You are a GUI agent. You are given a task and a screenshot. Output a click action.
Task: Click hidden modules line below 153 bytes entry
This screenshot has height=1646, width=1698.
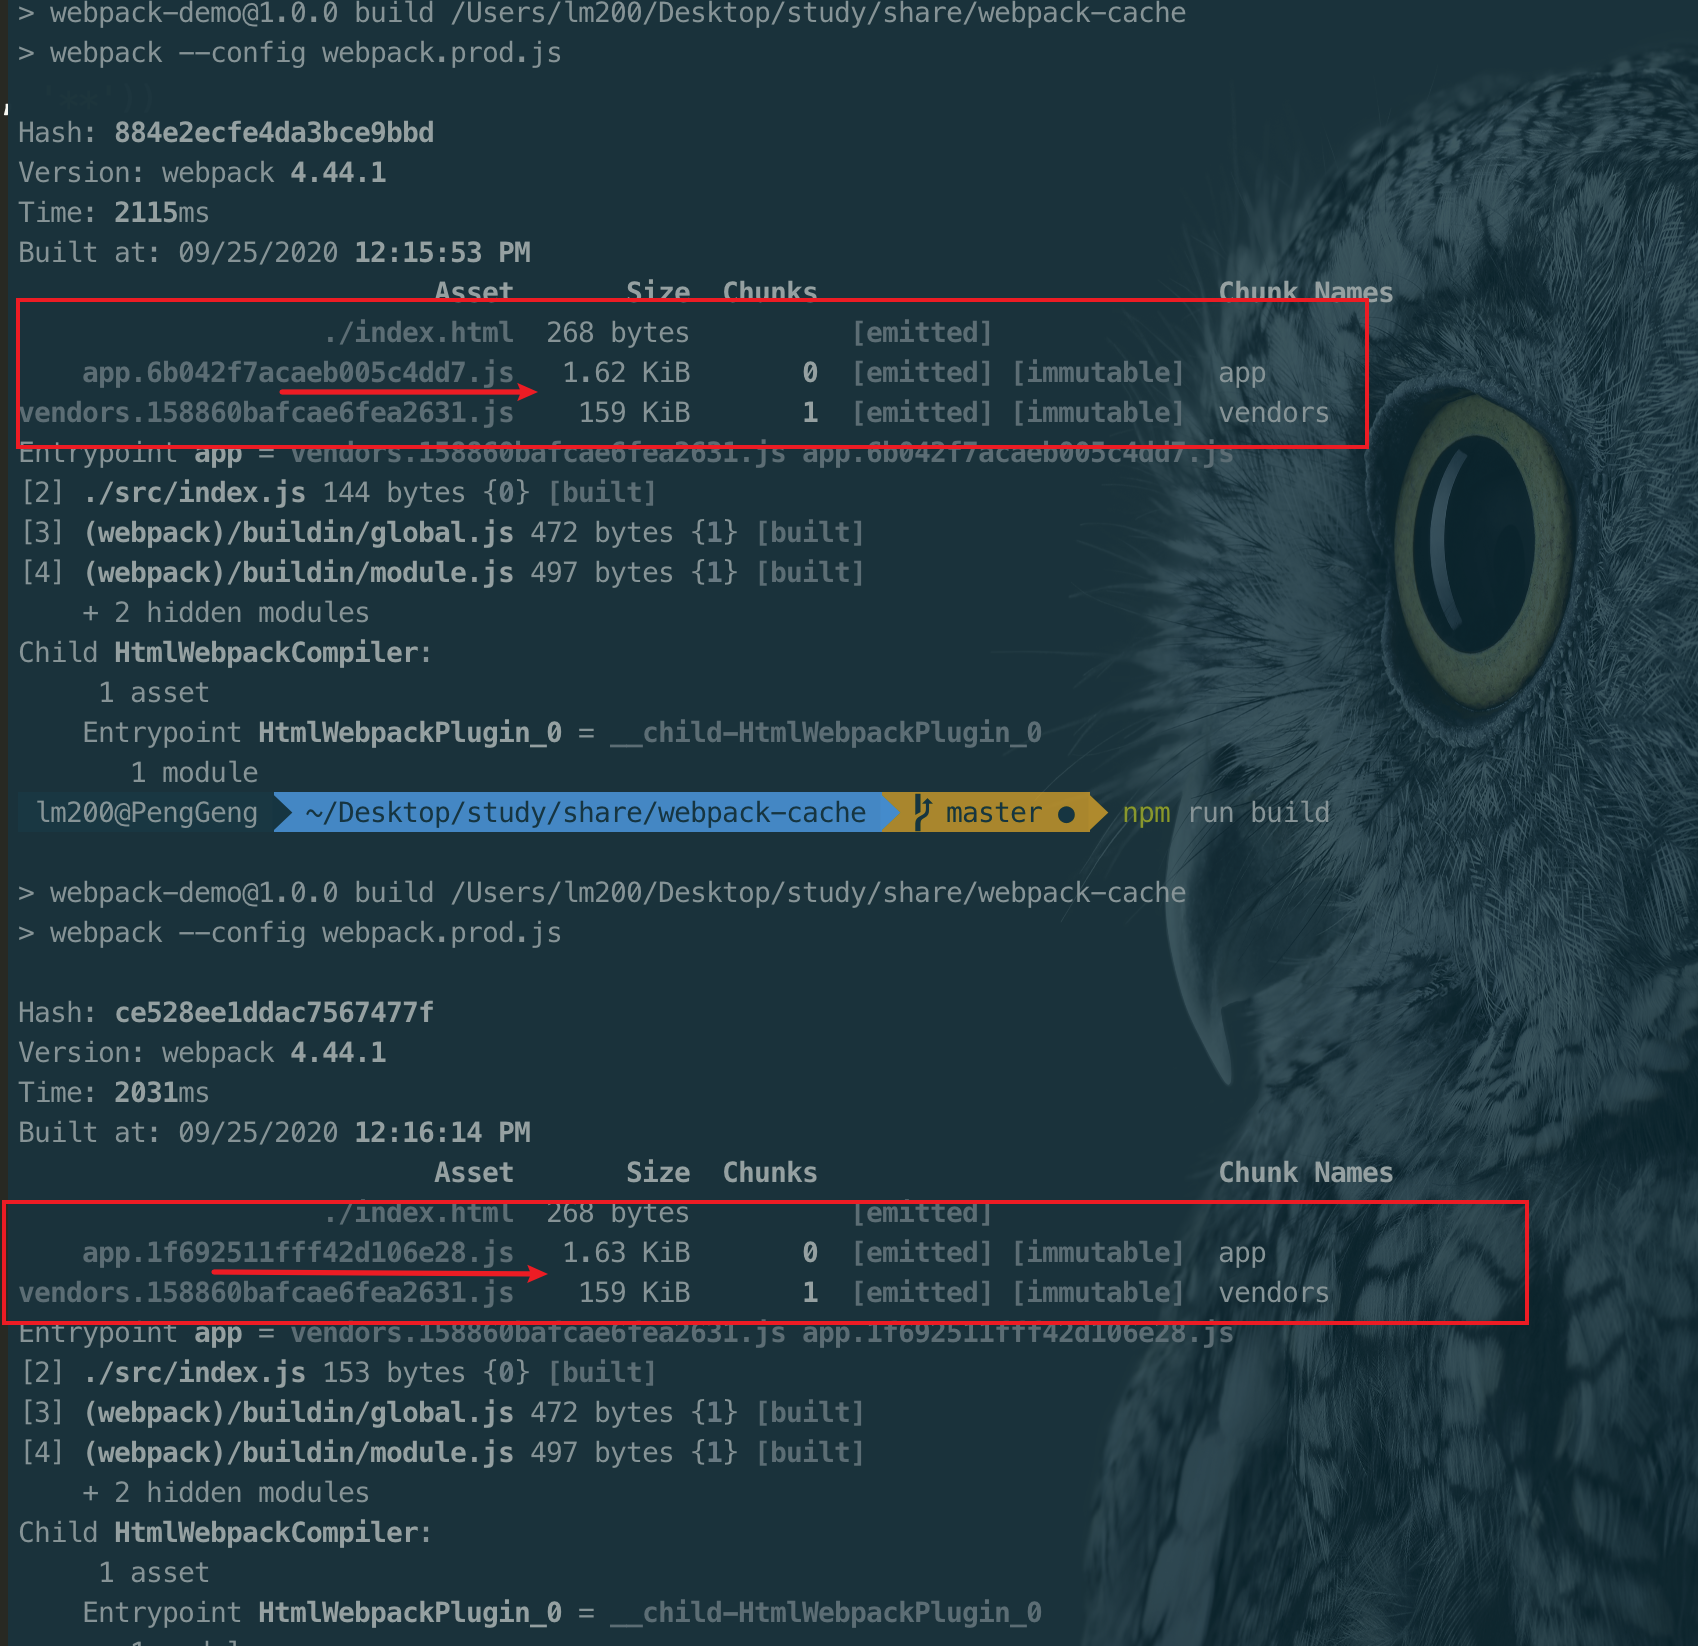pyautogui.click(x=226, y=1493)
